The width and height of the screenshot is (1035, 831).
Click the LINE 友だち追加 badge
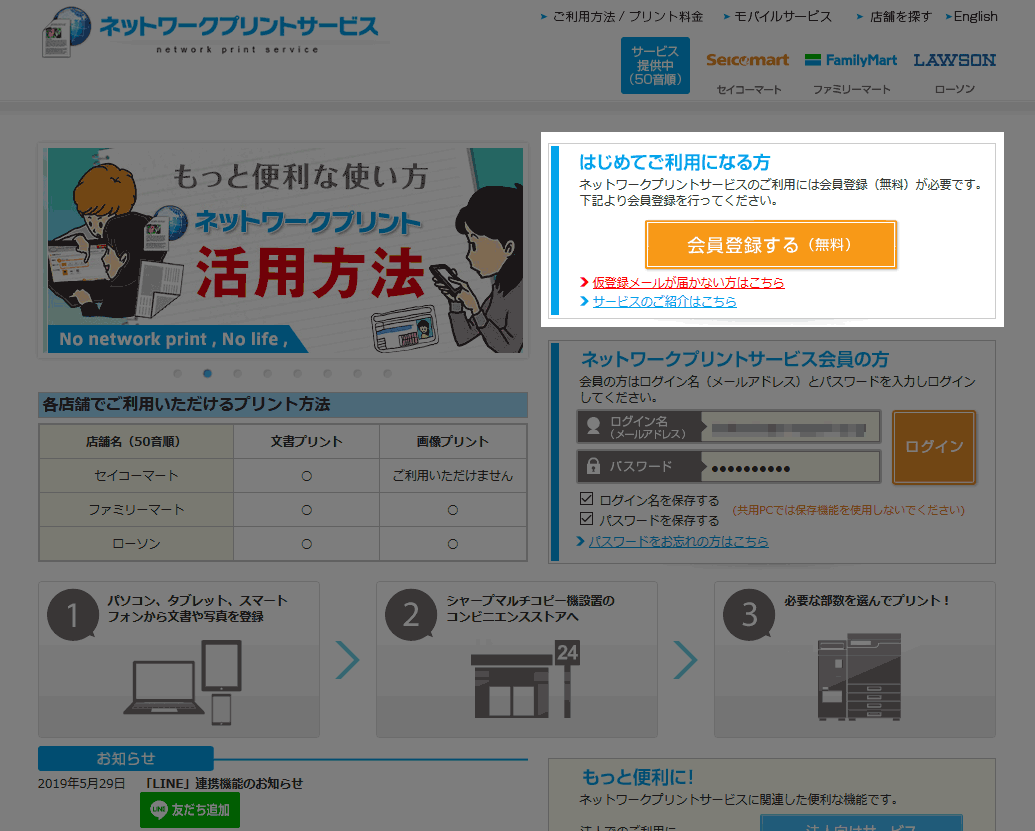190,809
